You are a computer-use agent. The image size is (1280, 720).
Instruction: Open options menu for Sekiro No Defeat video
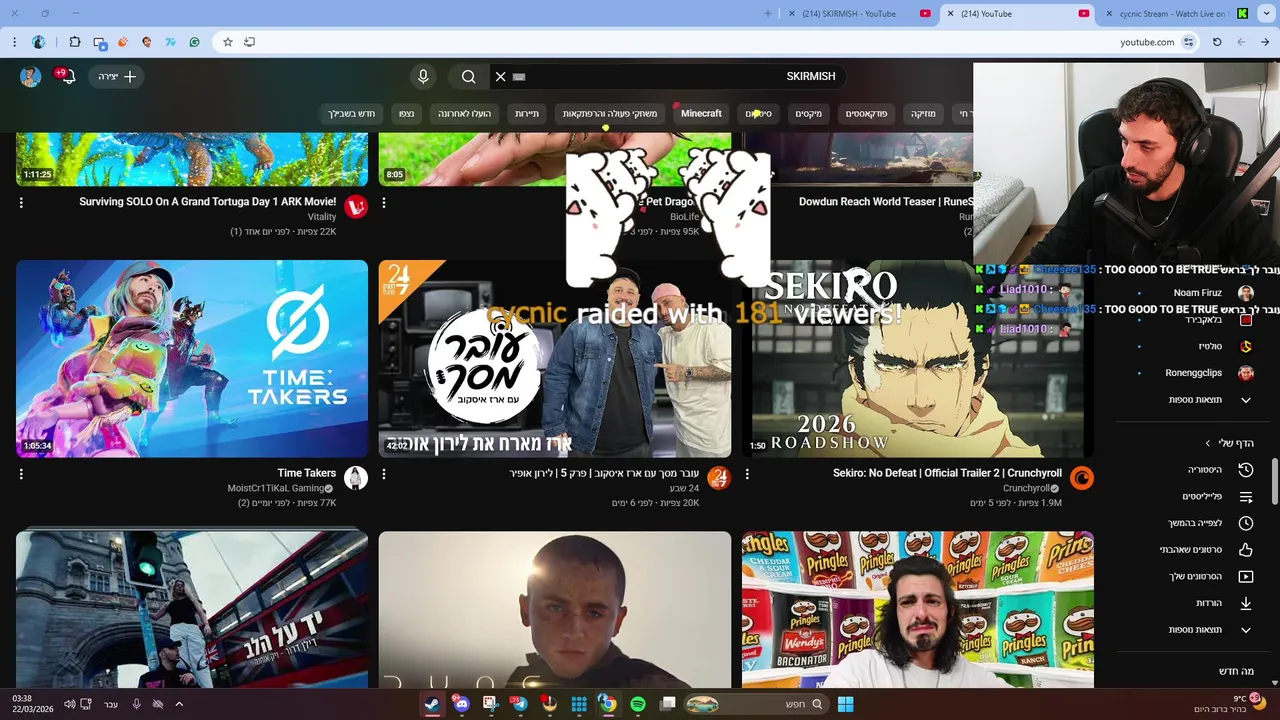pos(747,474)
